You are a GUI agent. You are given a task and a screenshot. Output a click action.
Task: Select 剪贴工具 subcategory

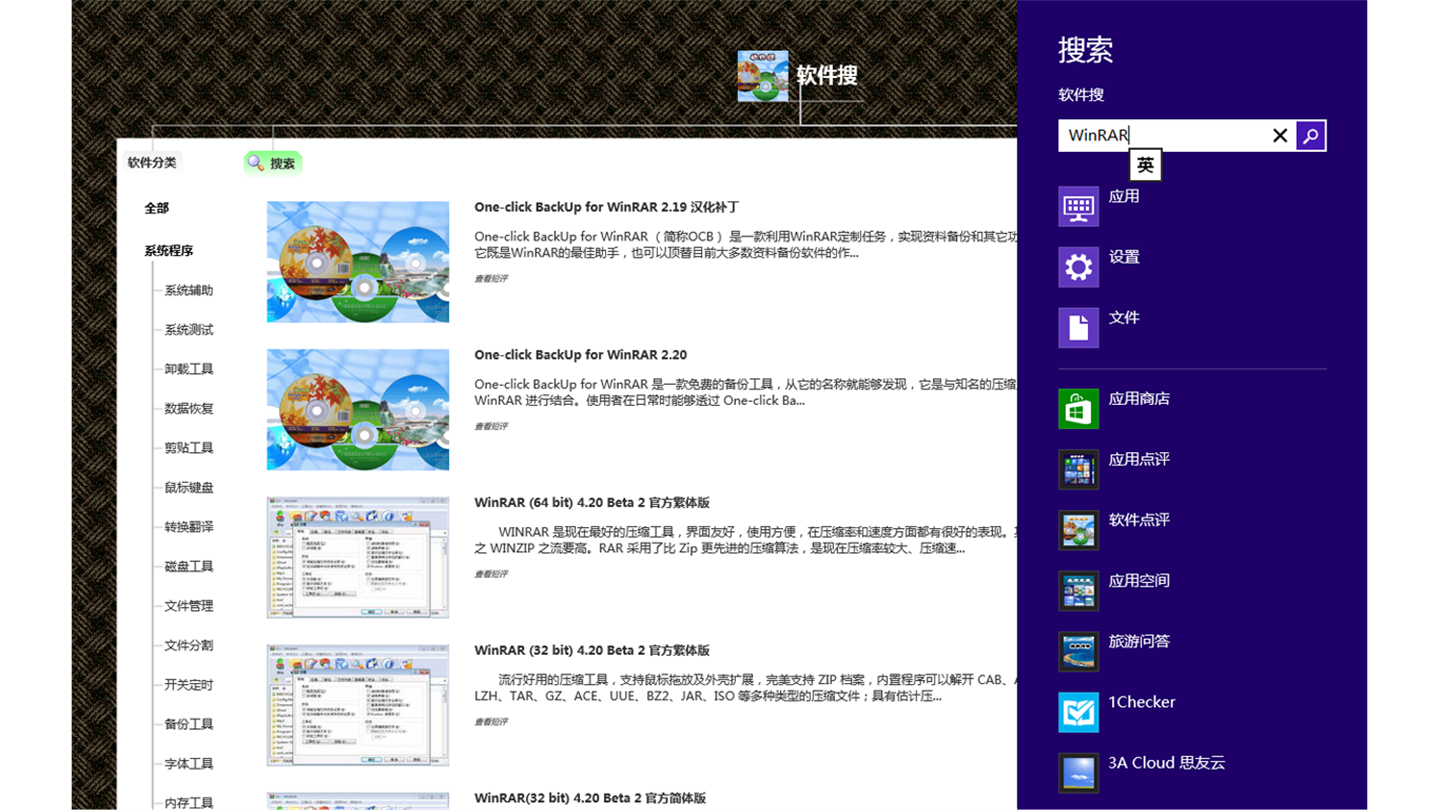click(189, 448)
